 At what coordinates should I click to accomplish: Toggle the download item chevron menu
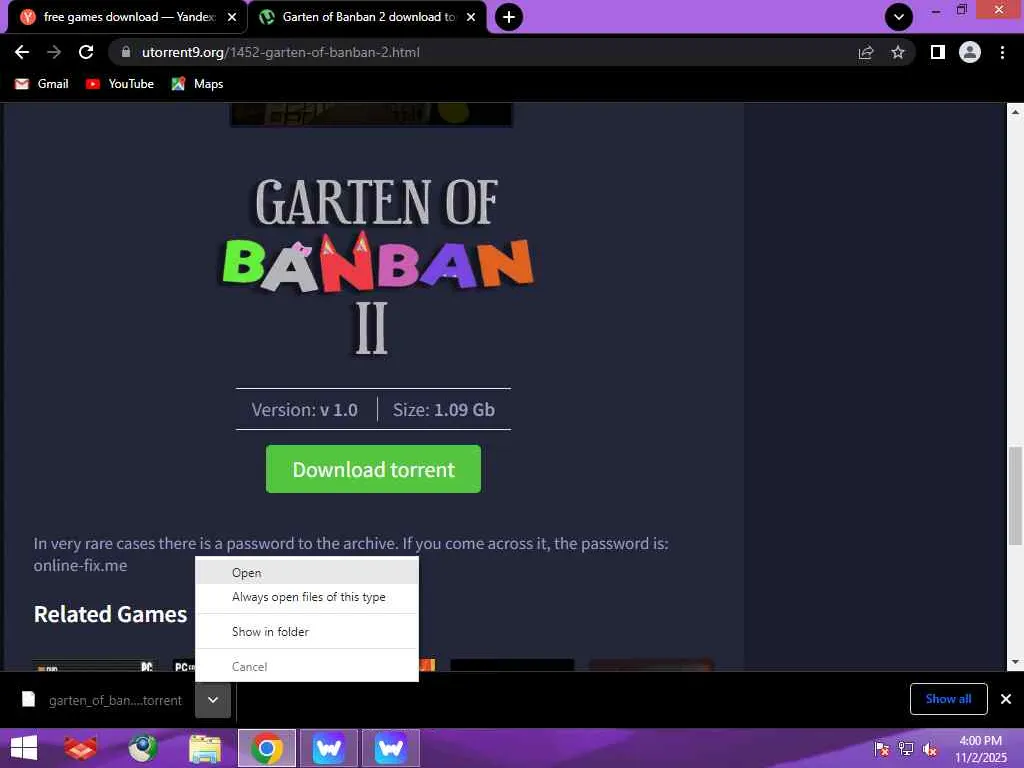click(213, 700)
